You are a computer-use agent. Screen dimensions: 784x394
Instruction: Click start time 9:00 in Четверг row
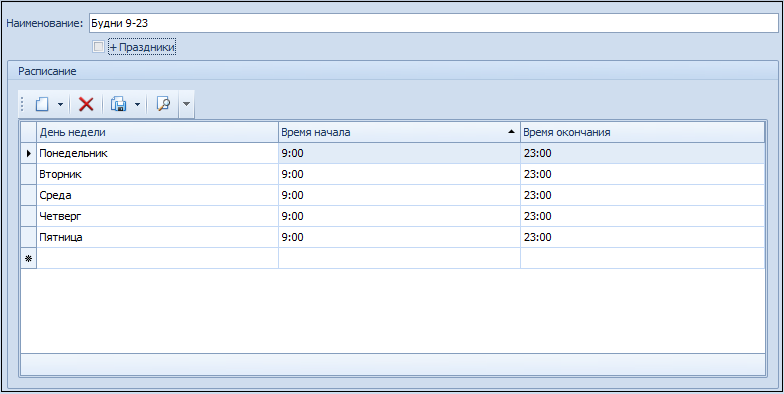pos(399,216)
